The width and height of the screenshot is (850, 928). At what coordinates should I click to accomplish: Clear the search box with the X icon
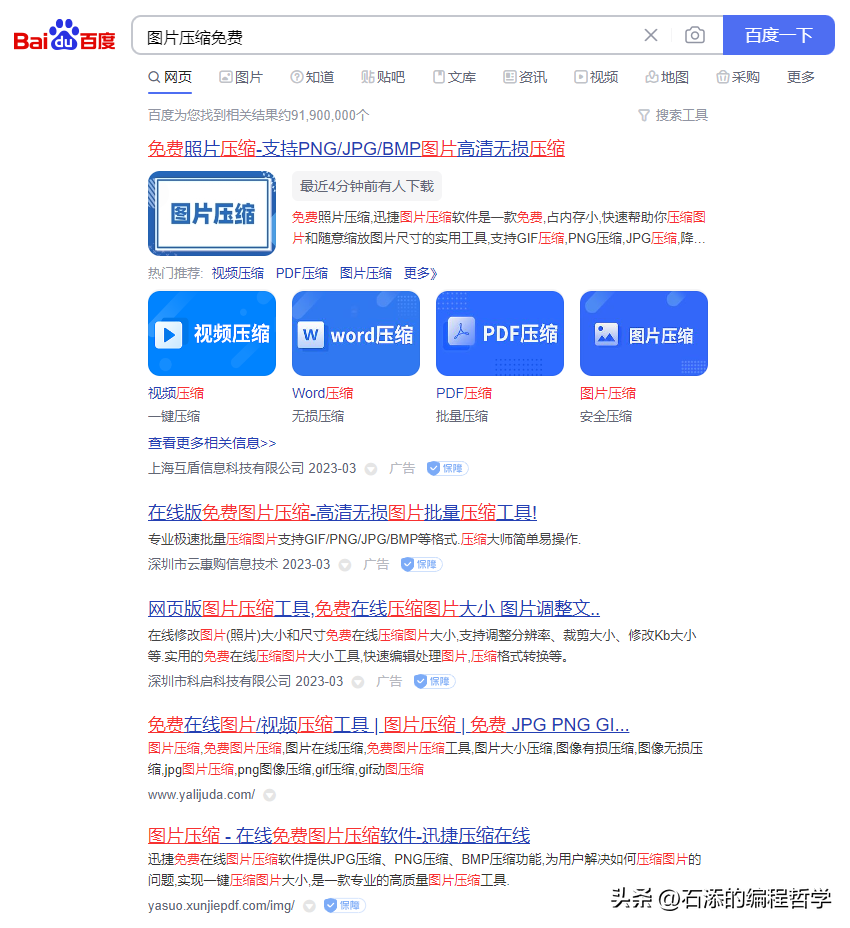tap(651, 36)
